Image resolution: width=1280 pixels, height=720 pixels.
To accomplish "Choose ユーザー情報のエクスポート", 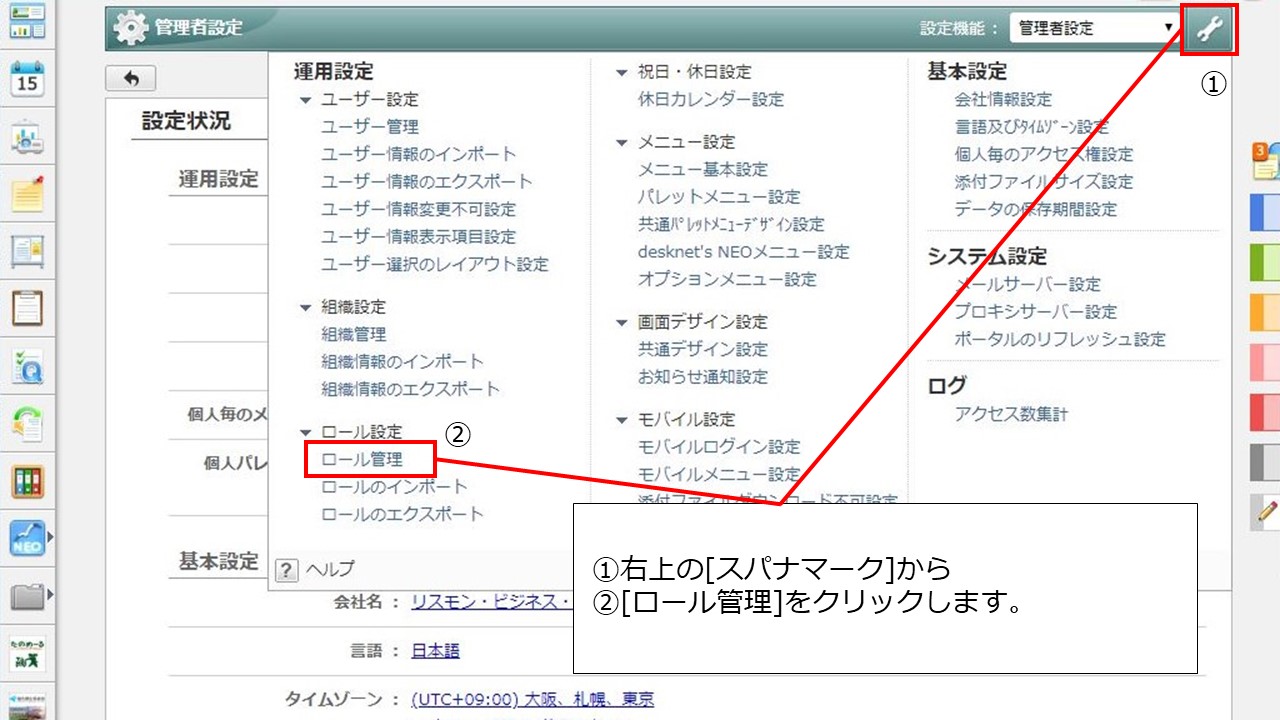I will click(427, 181).
